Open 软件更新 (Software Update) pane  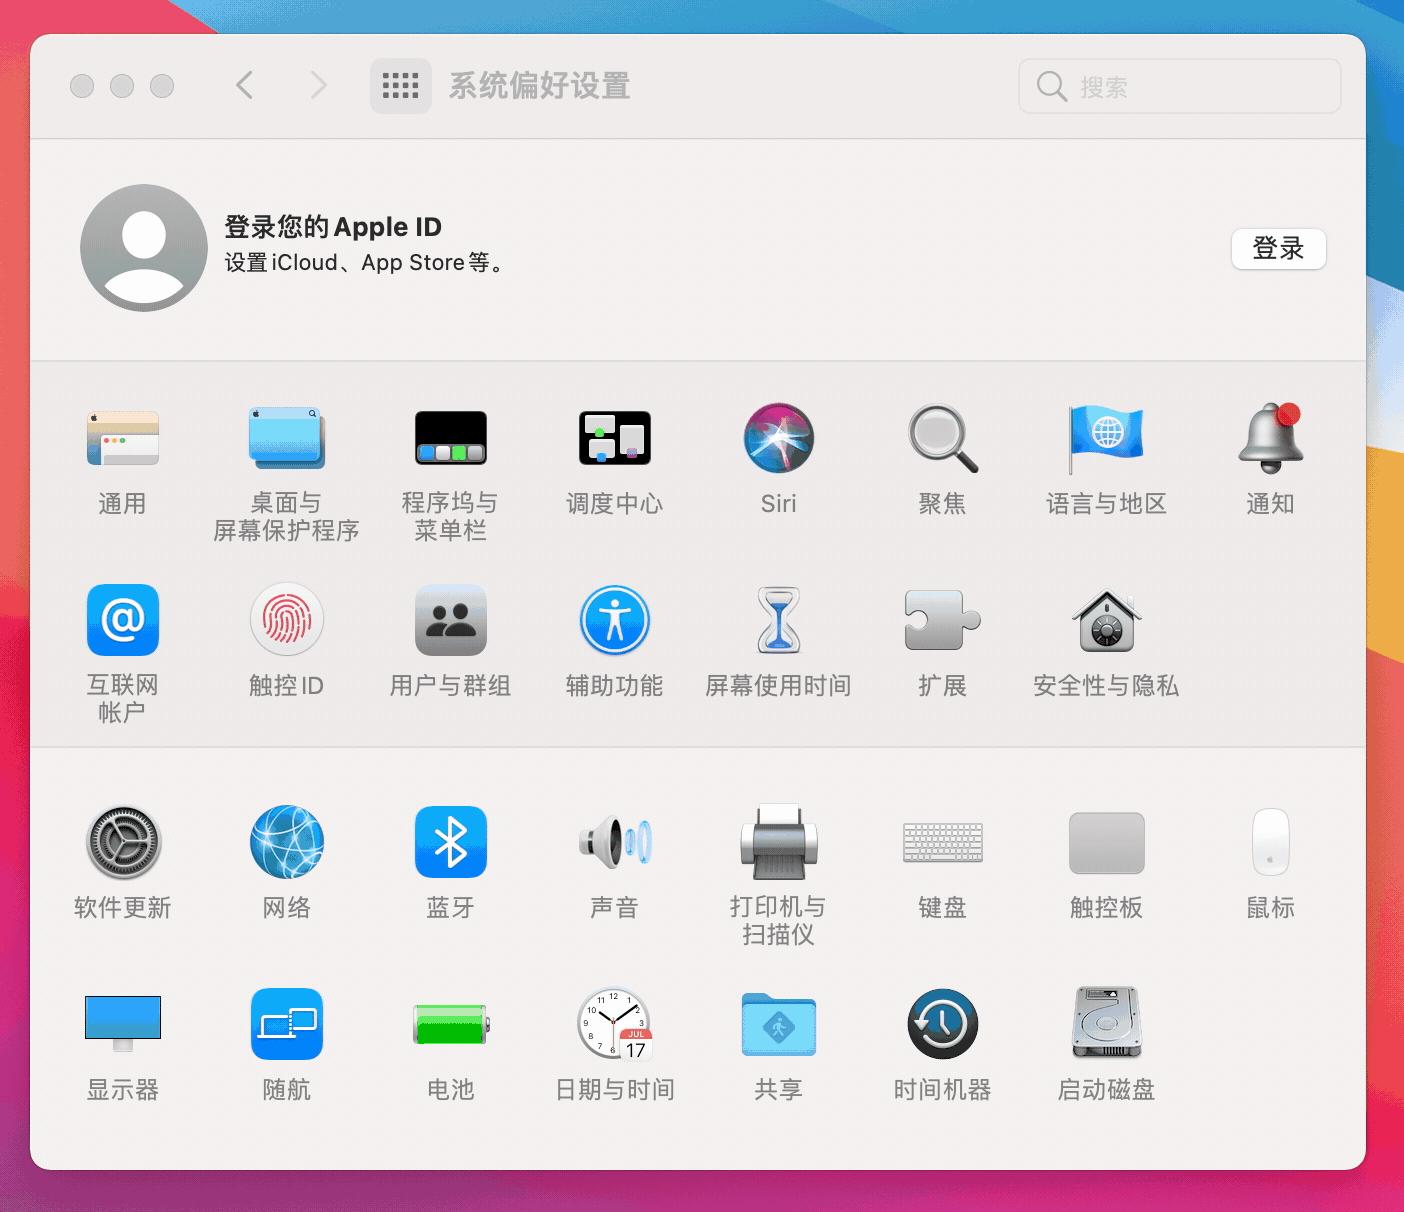tap(122, 842)
